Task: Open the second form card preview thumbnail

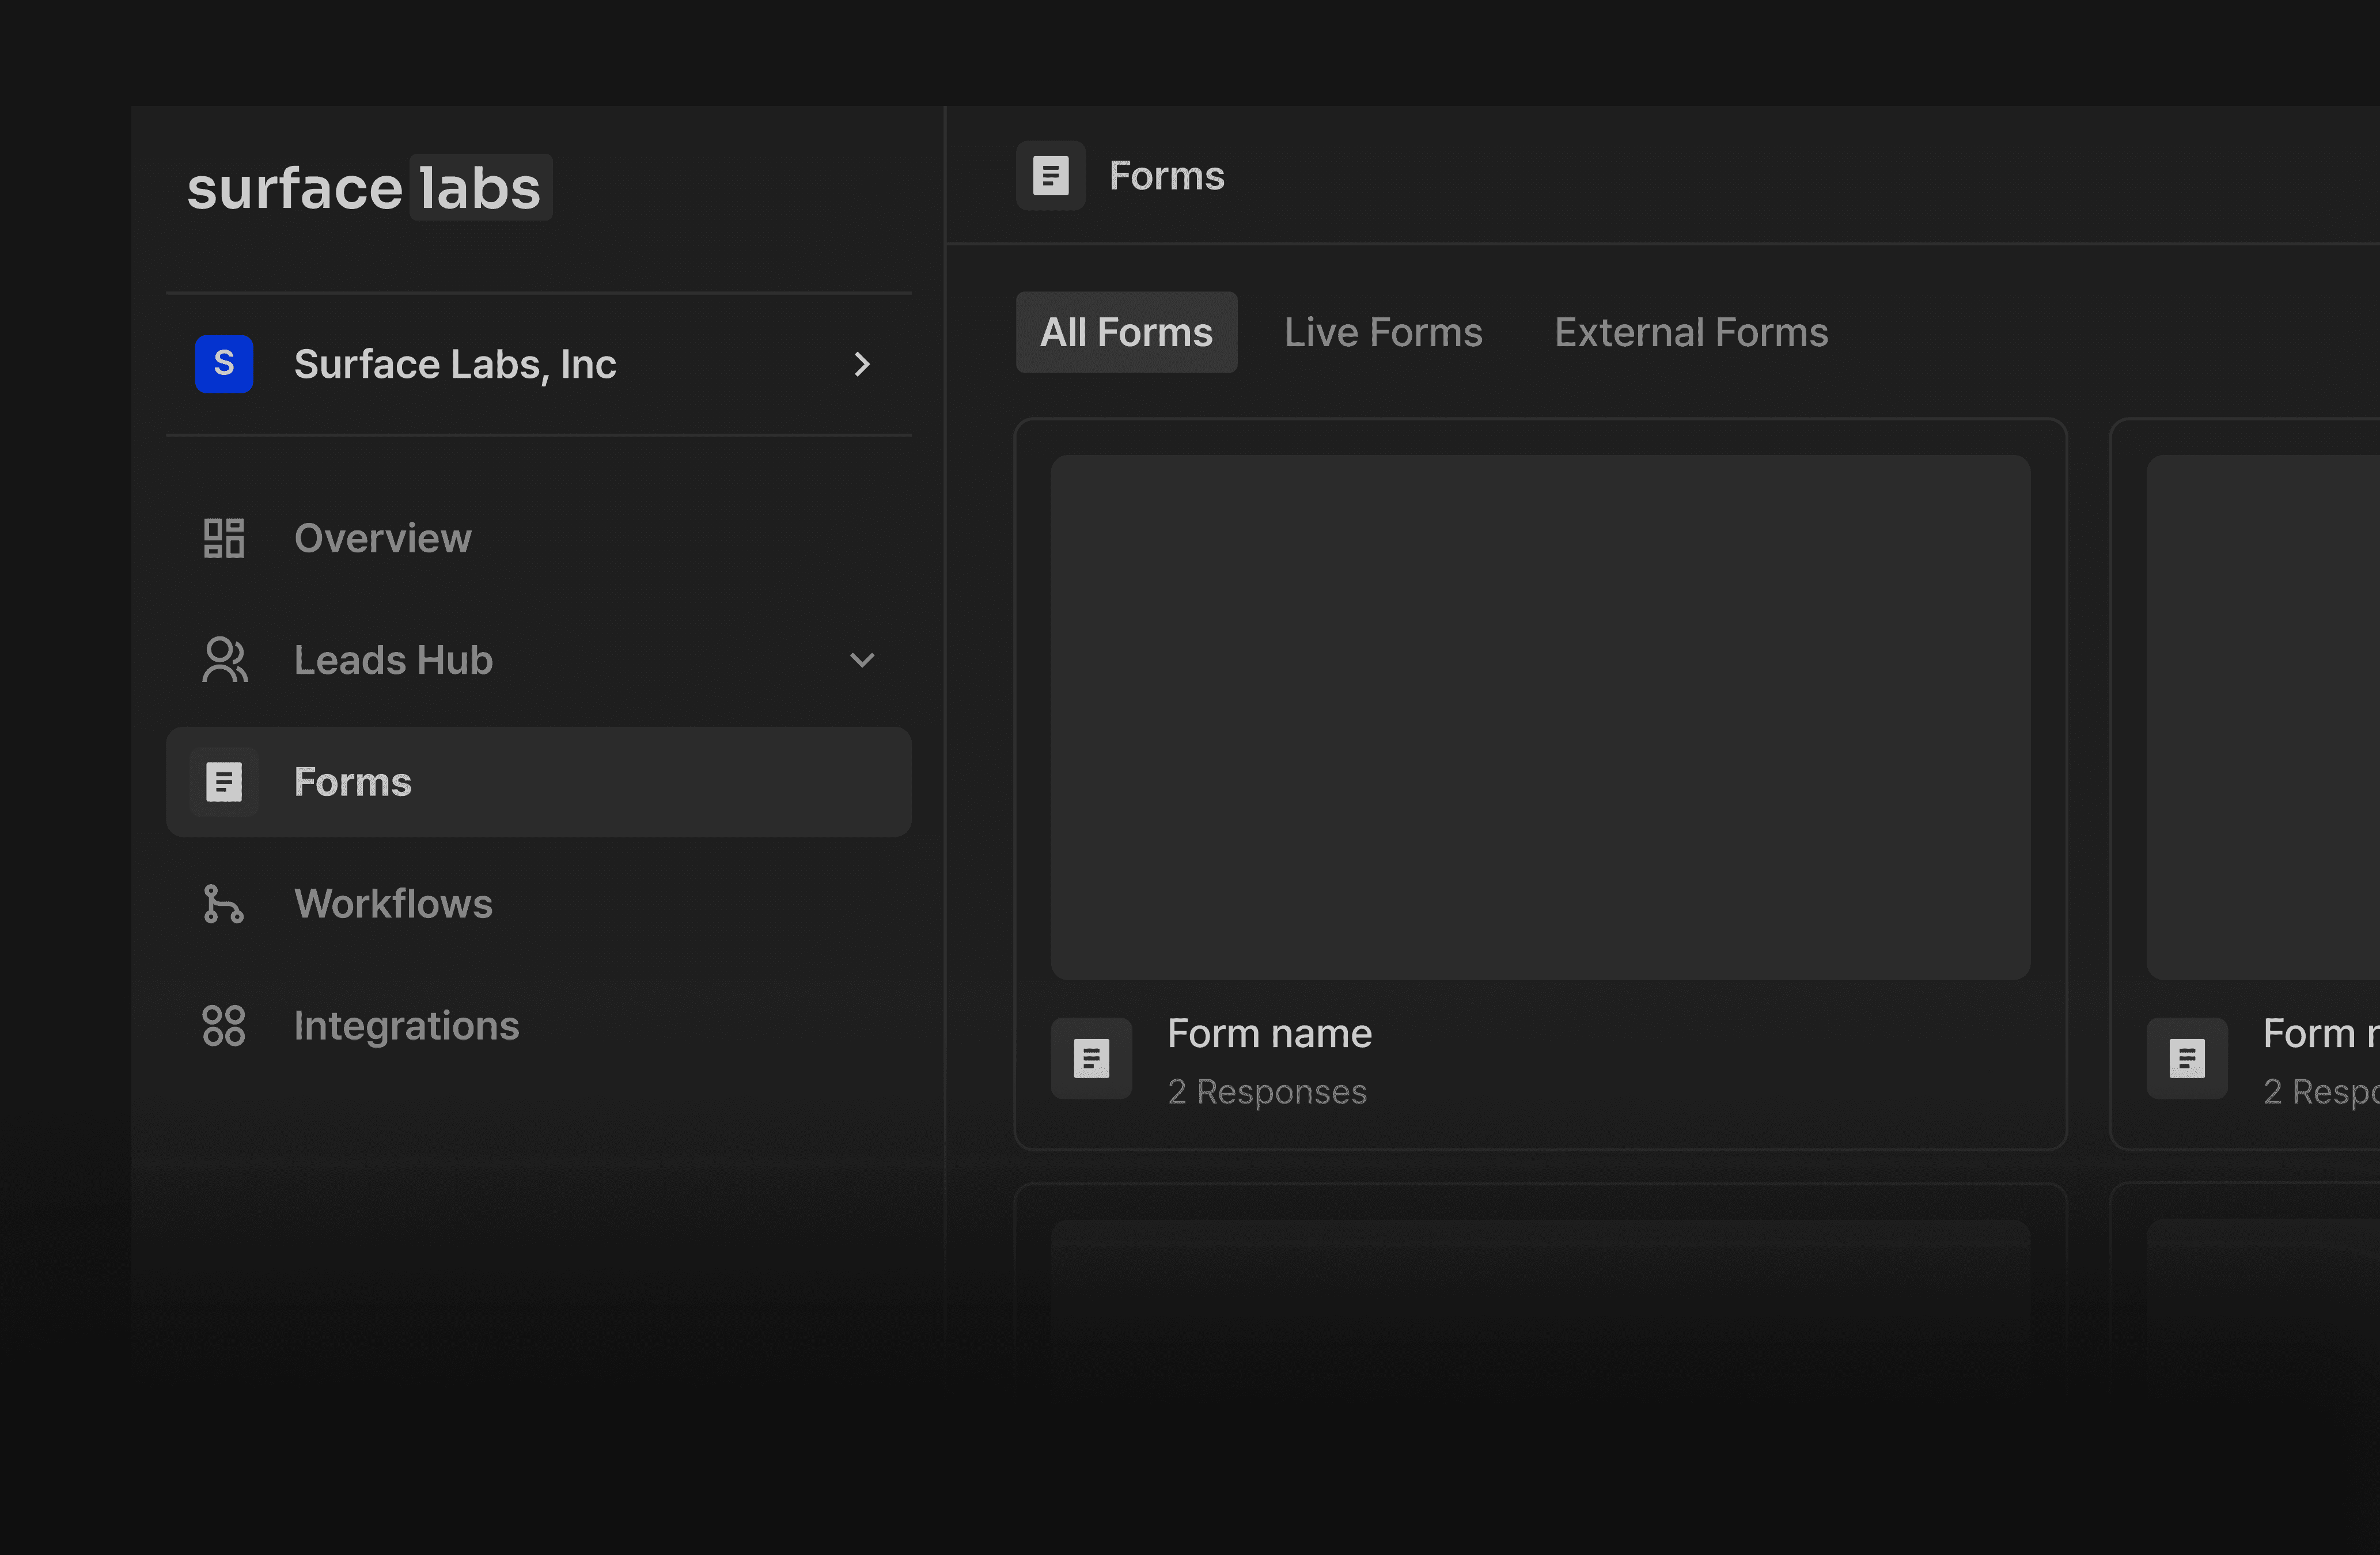Action: [x=2263, y=718]
